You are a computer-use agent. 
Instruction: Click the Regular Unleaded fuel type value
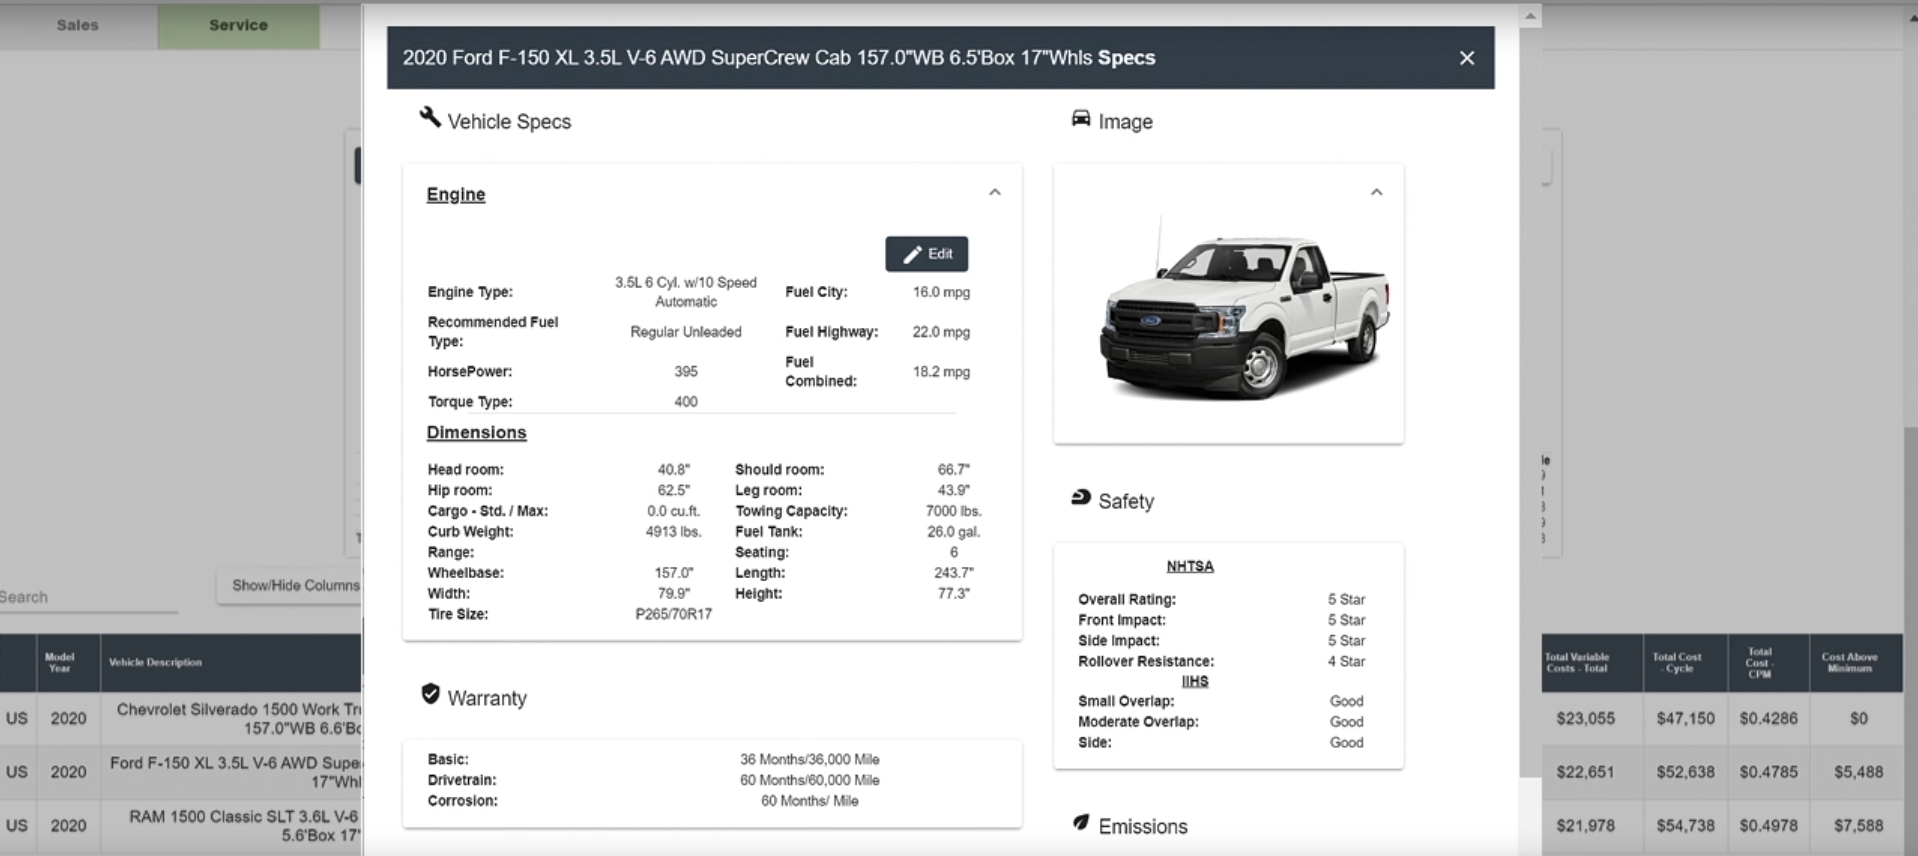pos(686,332)
